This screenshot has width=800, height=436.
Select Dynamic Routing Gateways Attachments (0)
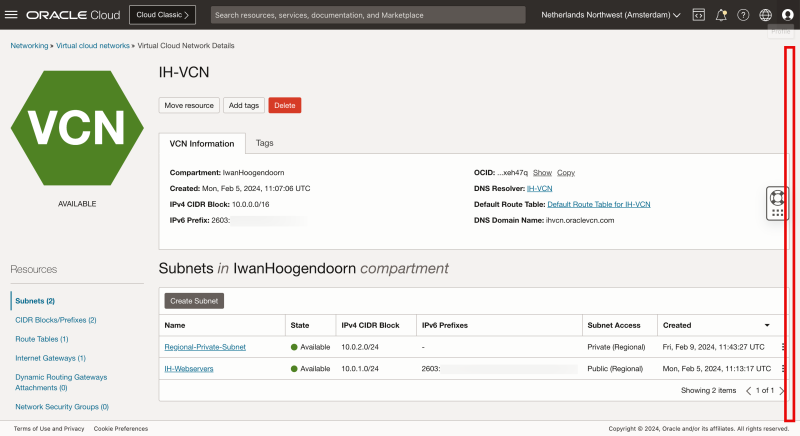point(61,382)
